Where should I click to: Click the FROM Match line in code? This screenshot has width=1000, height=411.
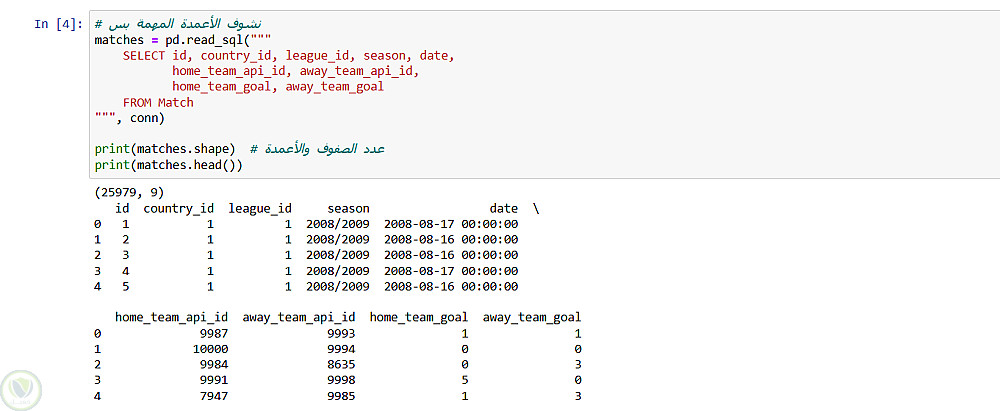158,102
